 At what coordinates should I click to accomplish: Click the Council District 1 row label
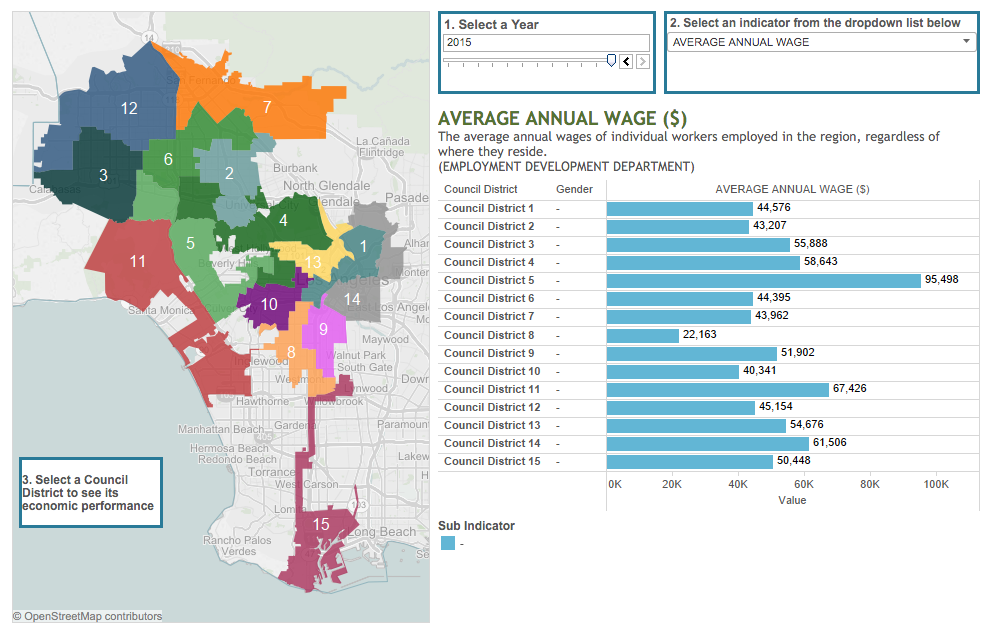[x=488, y=208]
